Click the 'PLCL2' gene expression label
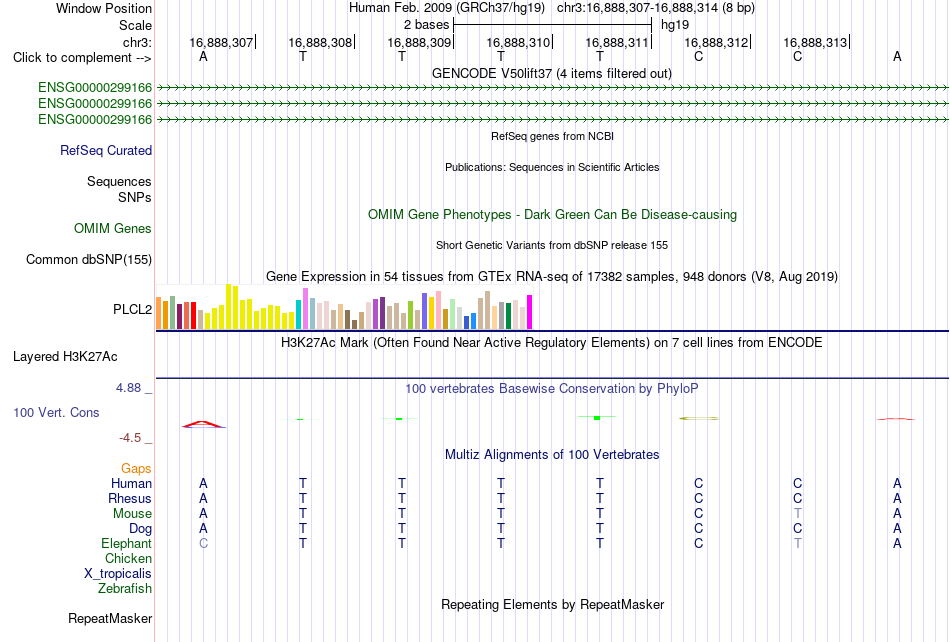This screenshot has width=950, height=642. [133, 309]
